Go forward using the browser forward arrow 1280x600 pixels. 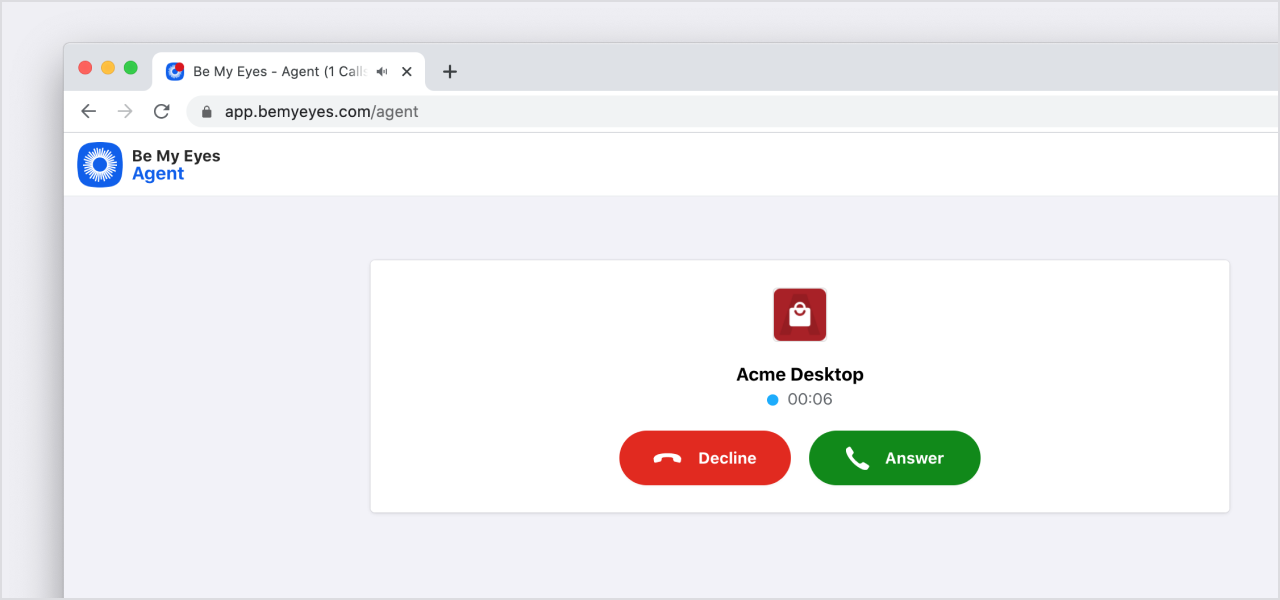pyautogui.click(x=125, y=111)
